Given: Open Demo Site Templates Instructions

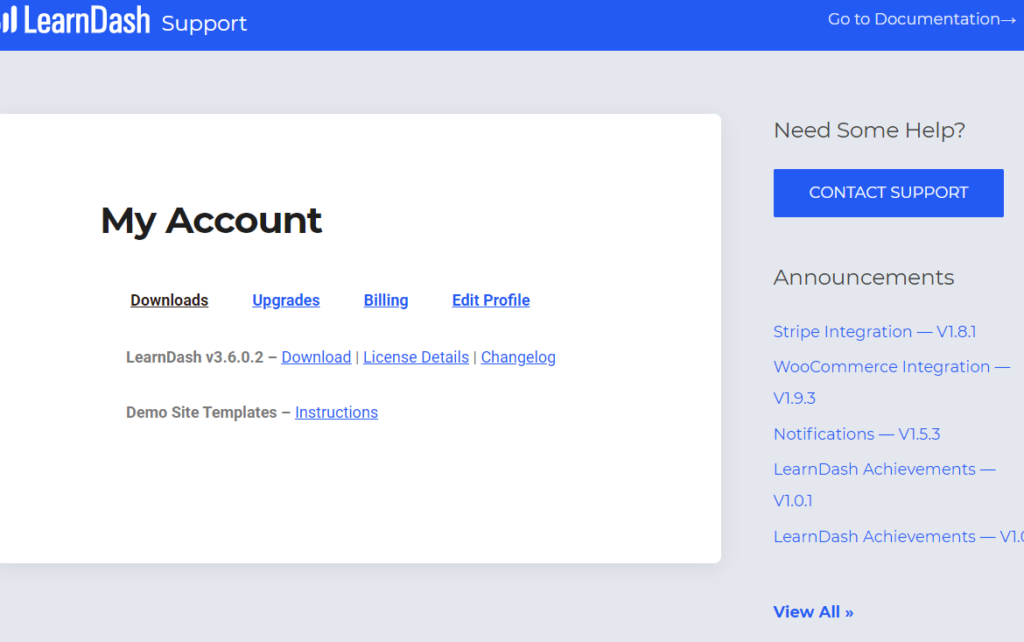Looking at the screenshot, I should pos(336,413).
